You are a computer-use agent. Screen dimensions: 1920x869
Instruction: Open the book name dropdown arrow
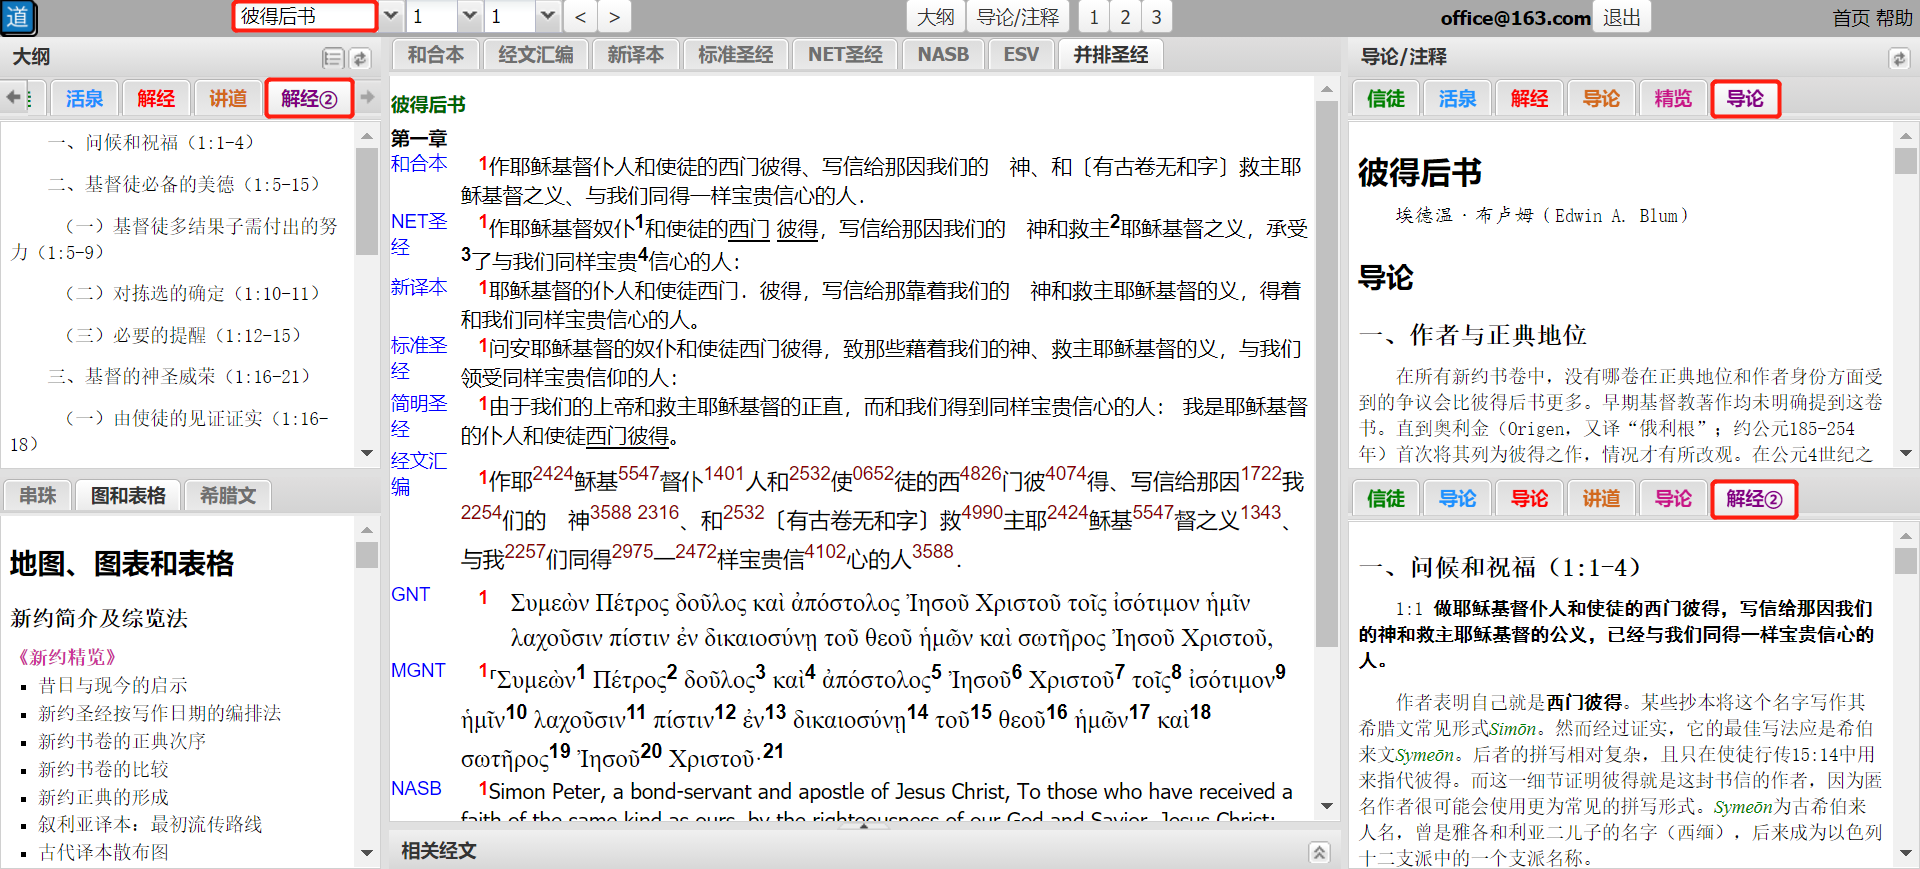[x=391, y=17]
